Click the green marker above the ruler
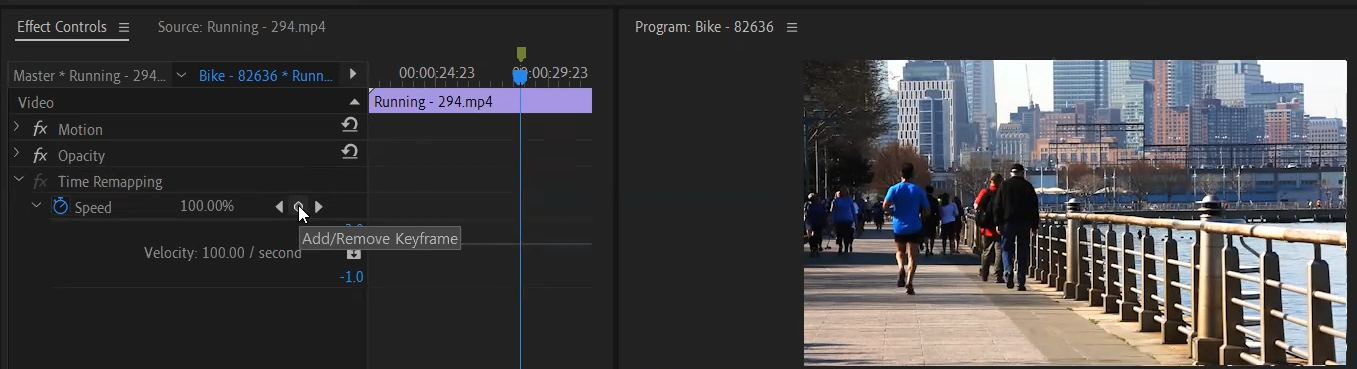 (521, 53)
